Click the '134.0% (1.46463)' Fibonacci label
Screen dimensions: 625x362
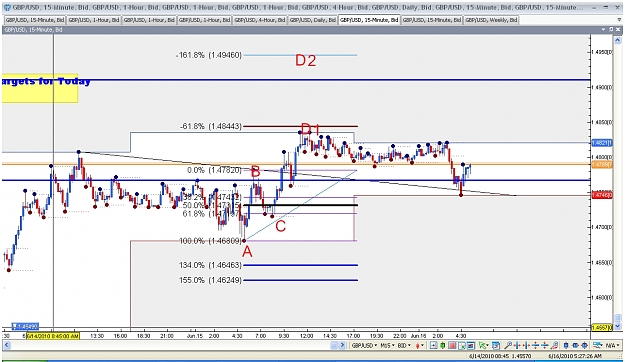(210, 265)
